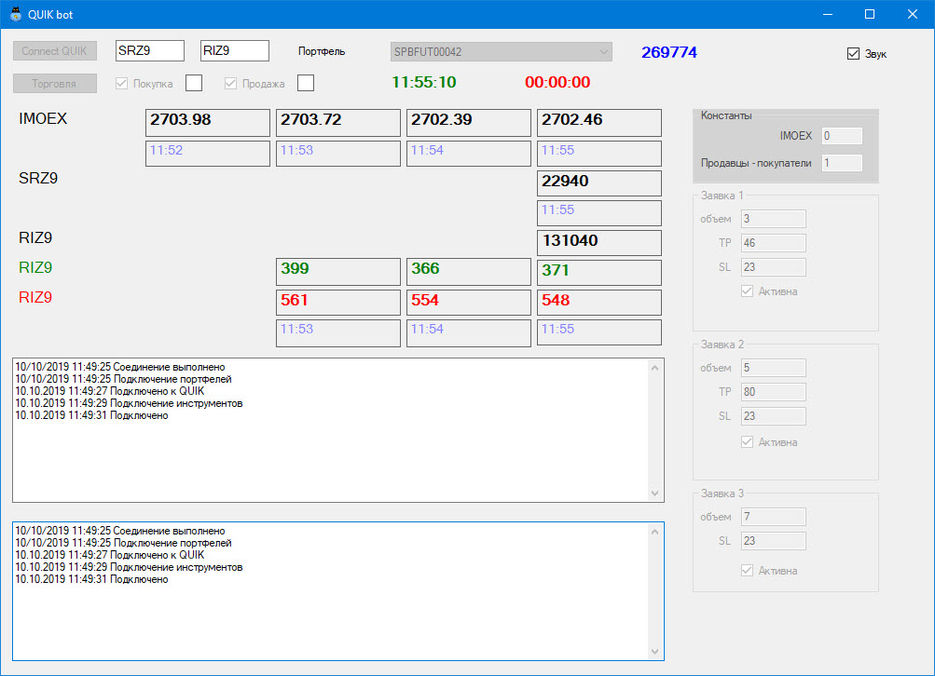This screenshot has height=676, width=935.
Task: Click the IMOEX value 2702.46
Action: (x=599, y=123)
